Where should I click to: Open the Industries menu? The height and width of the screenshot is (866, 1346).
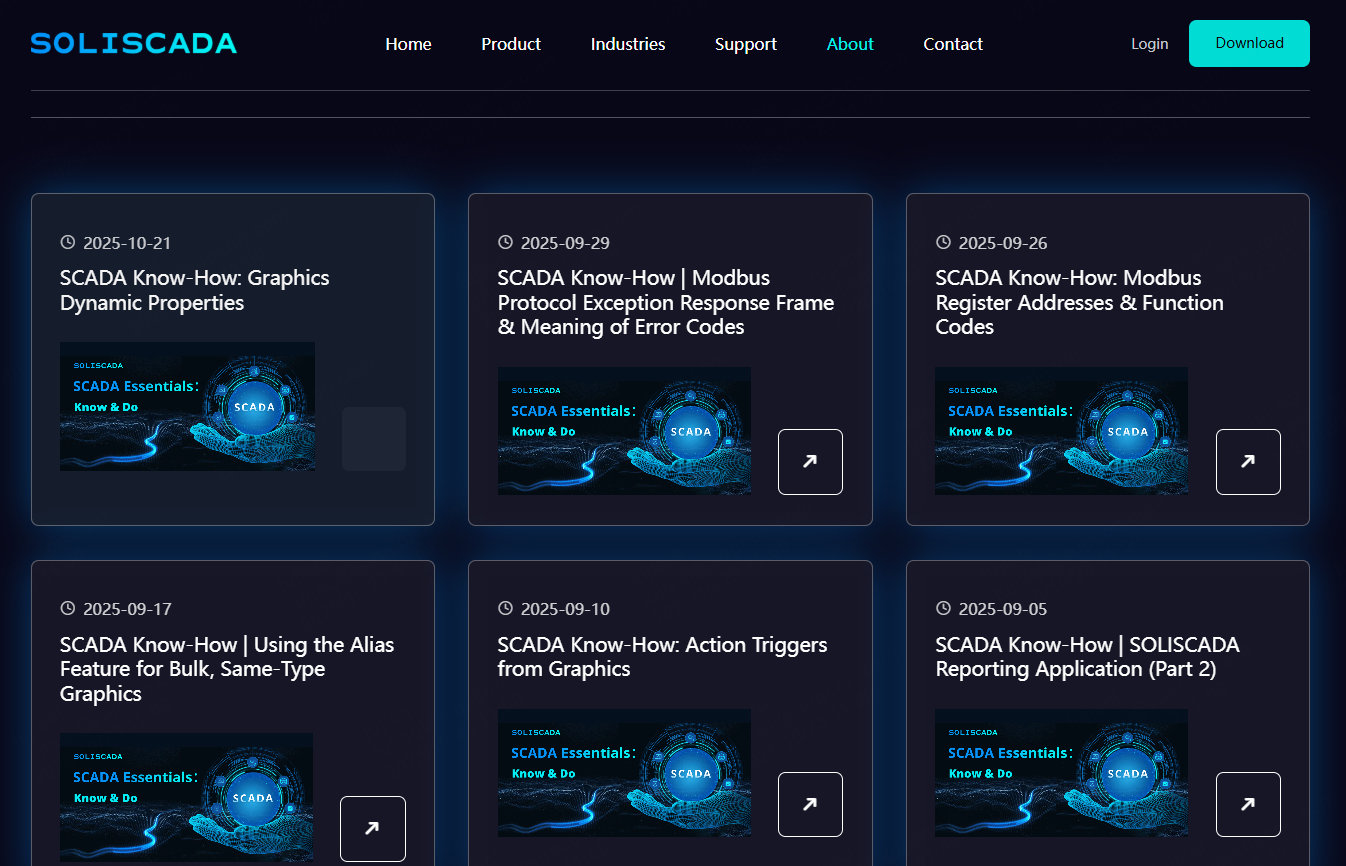[x=627, y=44]
